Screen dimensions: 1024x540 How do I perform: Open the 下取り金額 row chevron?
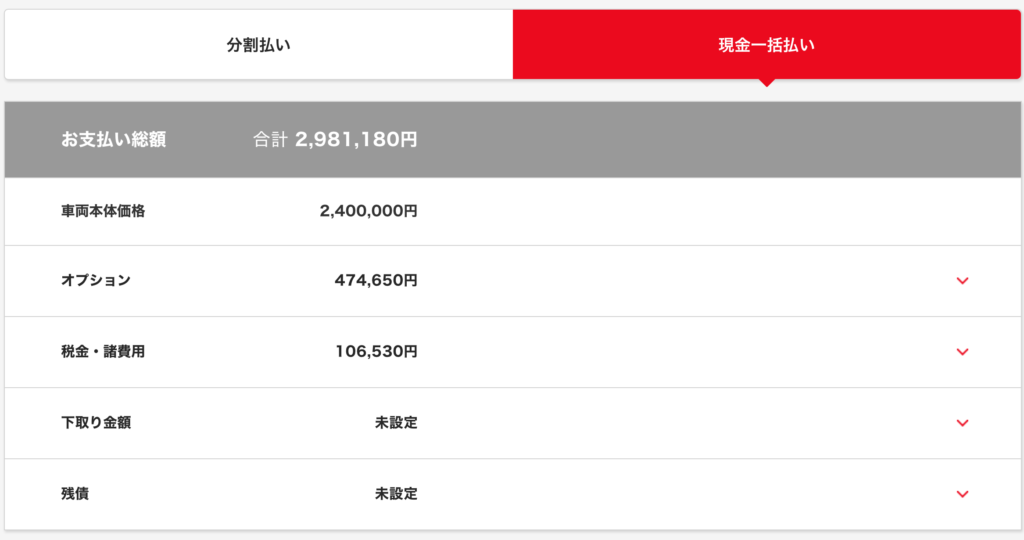click(x=962, y=423)
